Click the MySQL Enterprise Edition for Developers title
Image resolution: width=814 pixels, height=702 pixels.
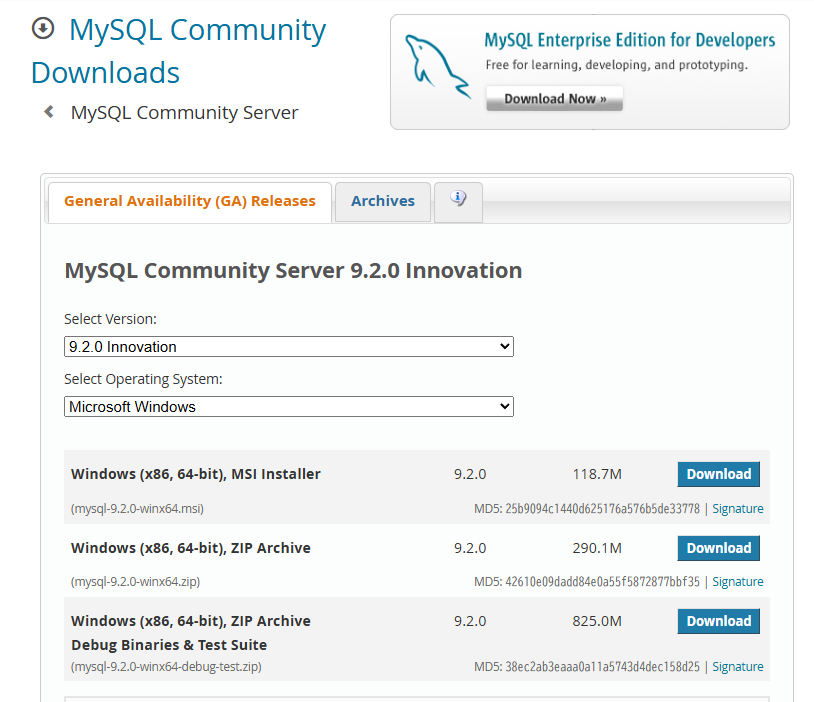tap(628, 40)
